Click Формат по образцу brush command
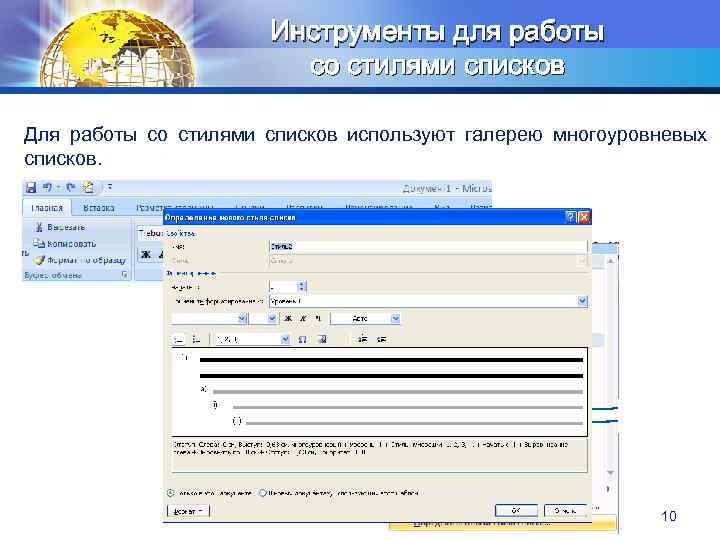720x540 pixels. 80,260
